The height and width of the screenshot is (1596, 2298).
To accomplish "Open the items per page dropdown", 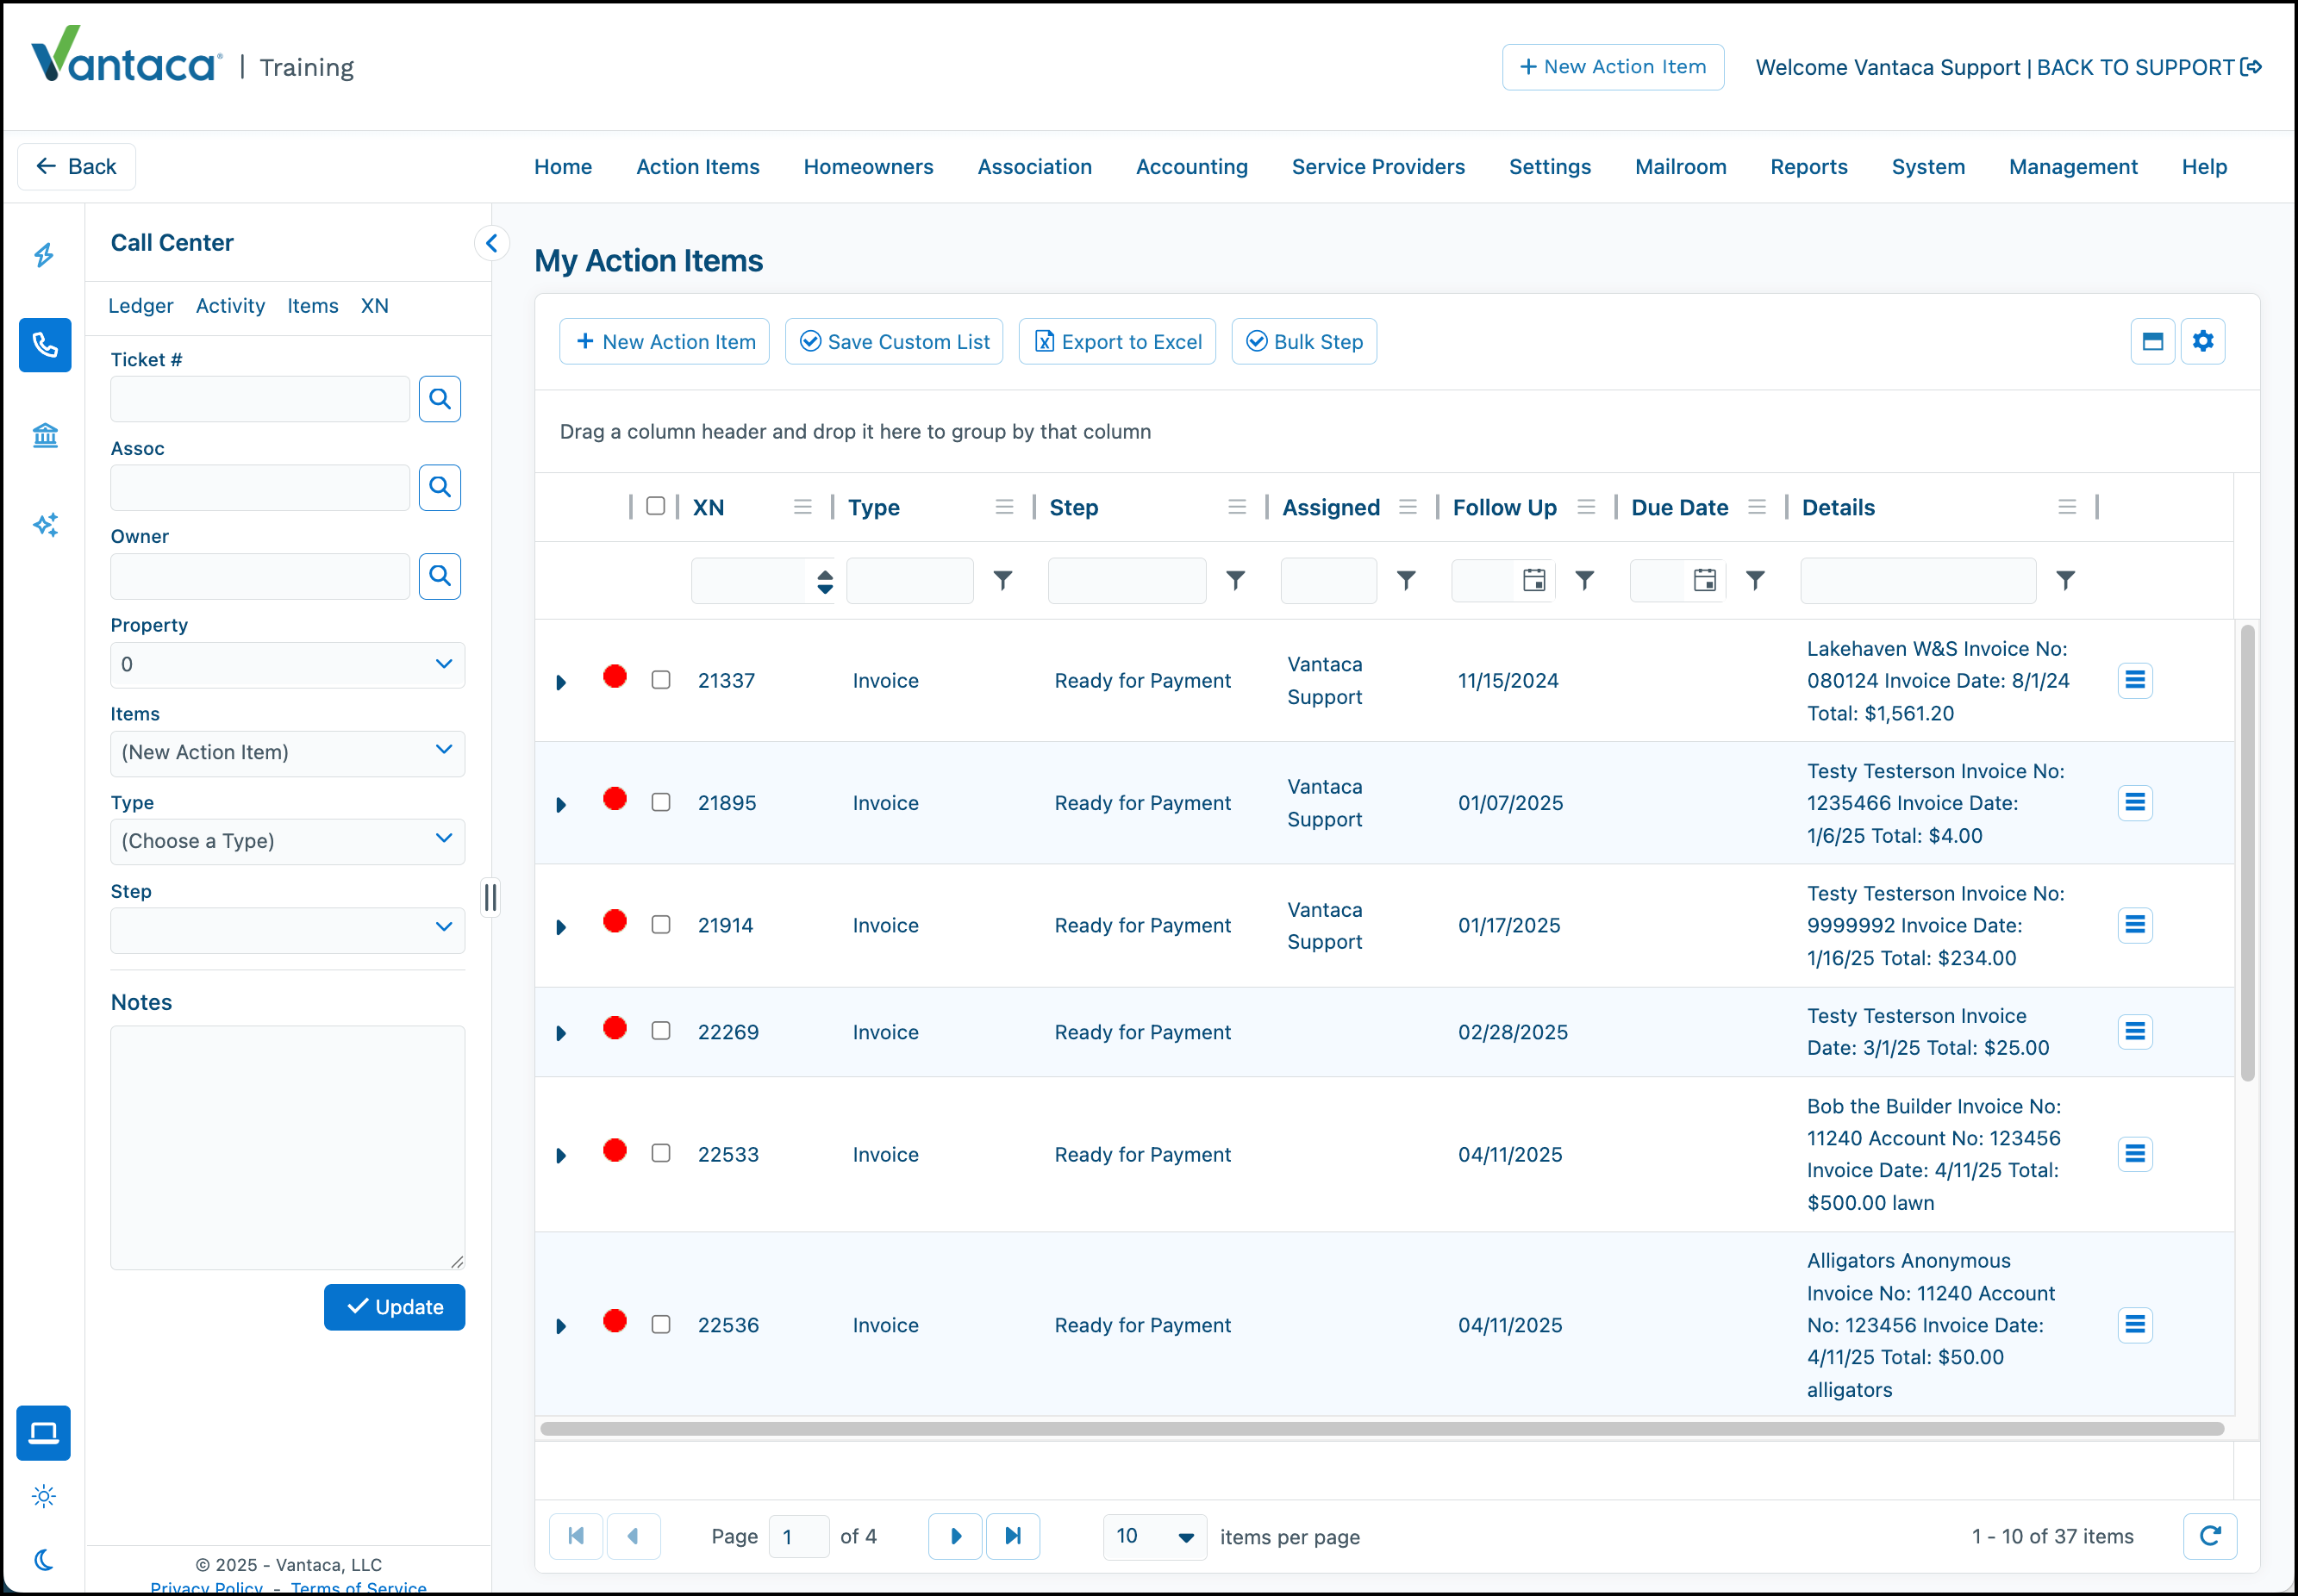I will point(1155,1536).
